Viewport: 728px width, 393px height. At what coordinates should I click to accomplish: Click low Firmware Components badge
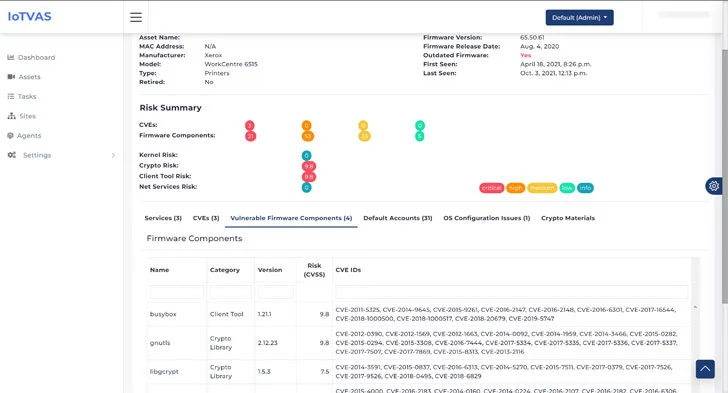419,136
